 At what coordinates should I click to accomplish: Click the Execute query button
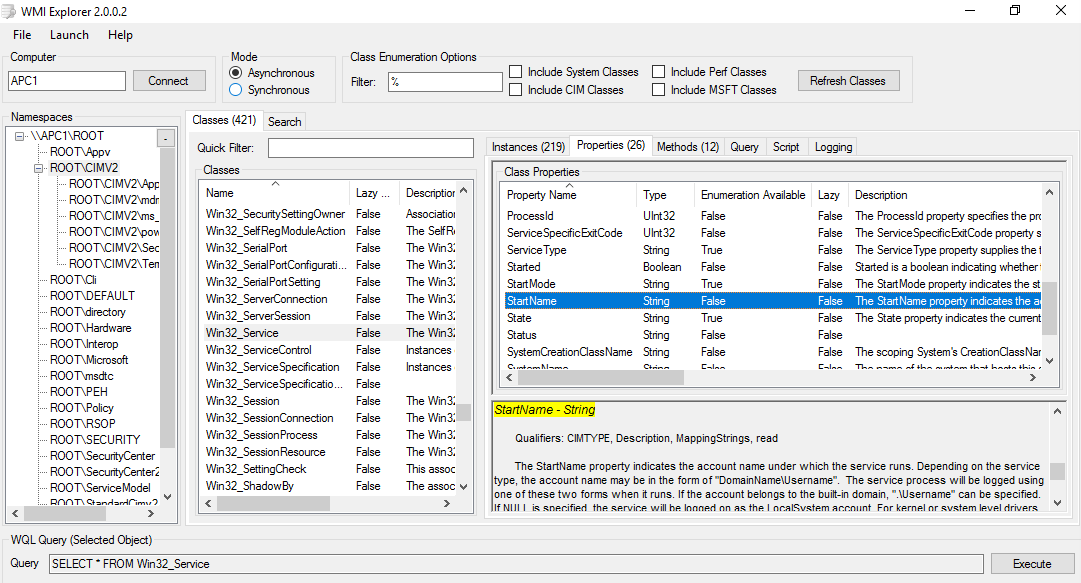pos(1032,564)
